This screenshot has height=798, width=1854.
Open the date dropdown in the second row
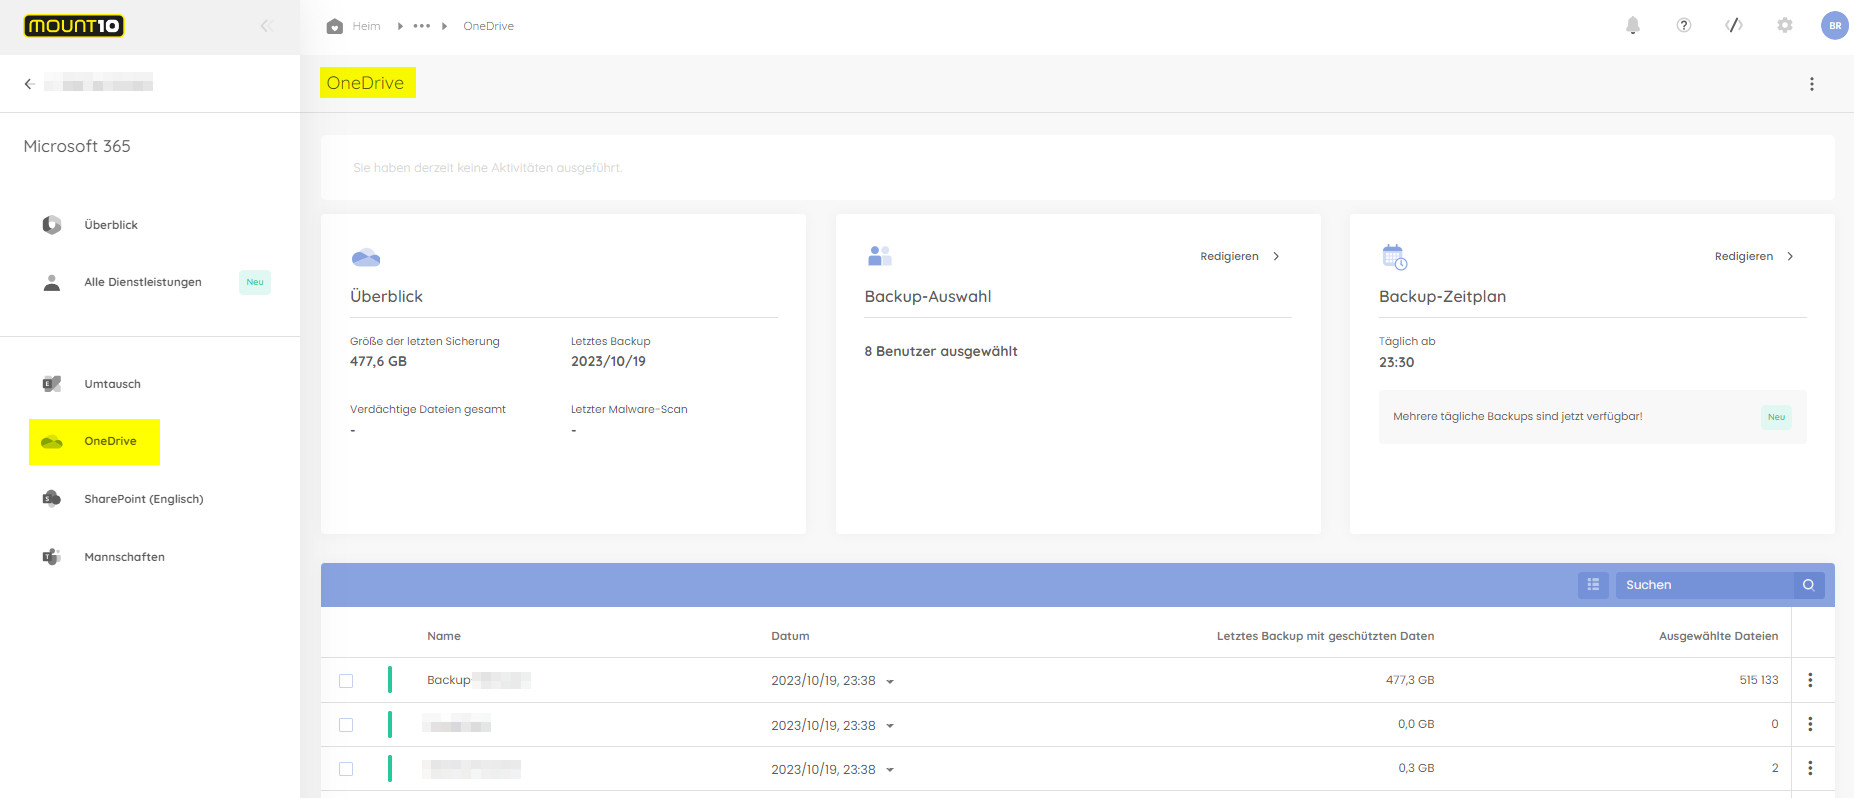coord(890,726)
